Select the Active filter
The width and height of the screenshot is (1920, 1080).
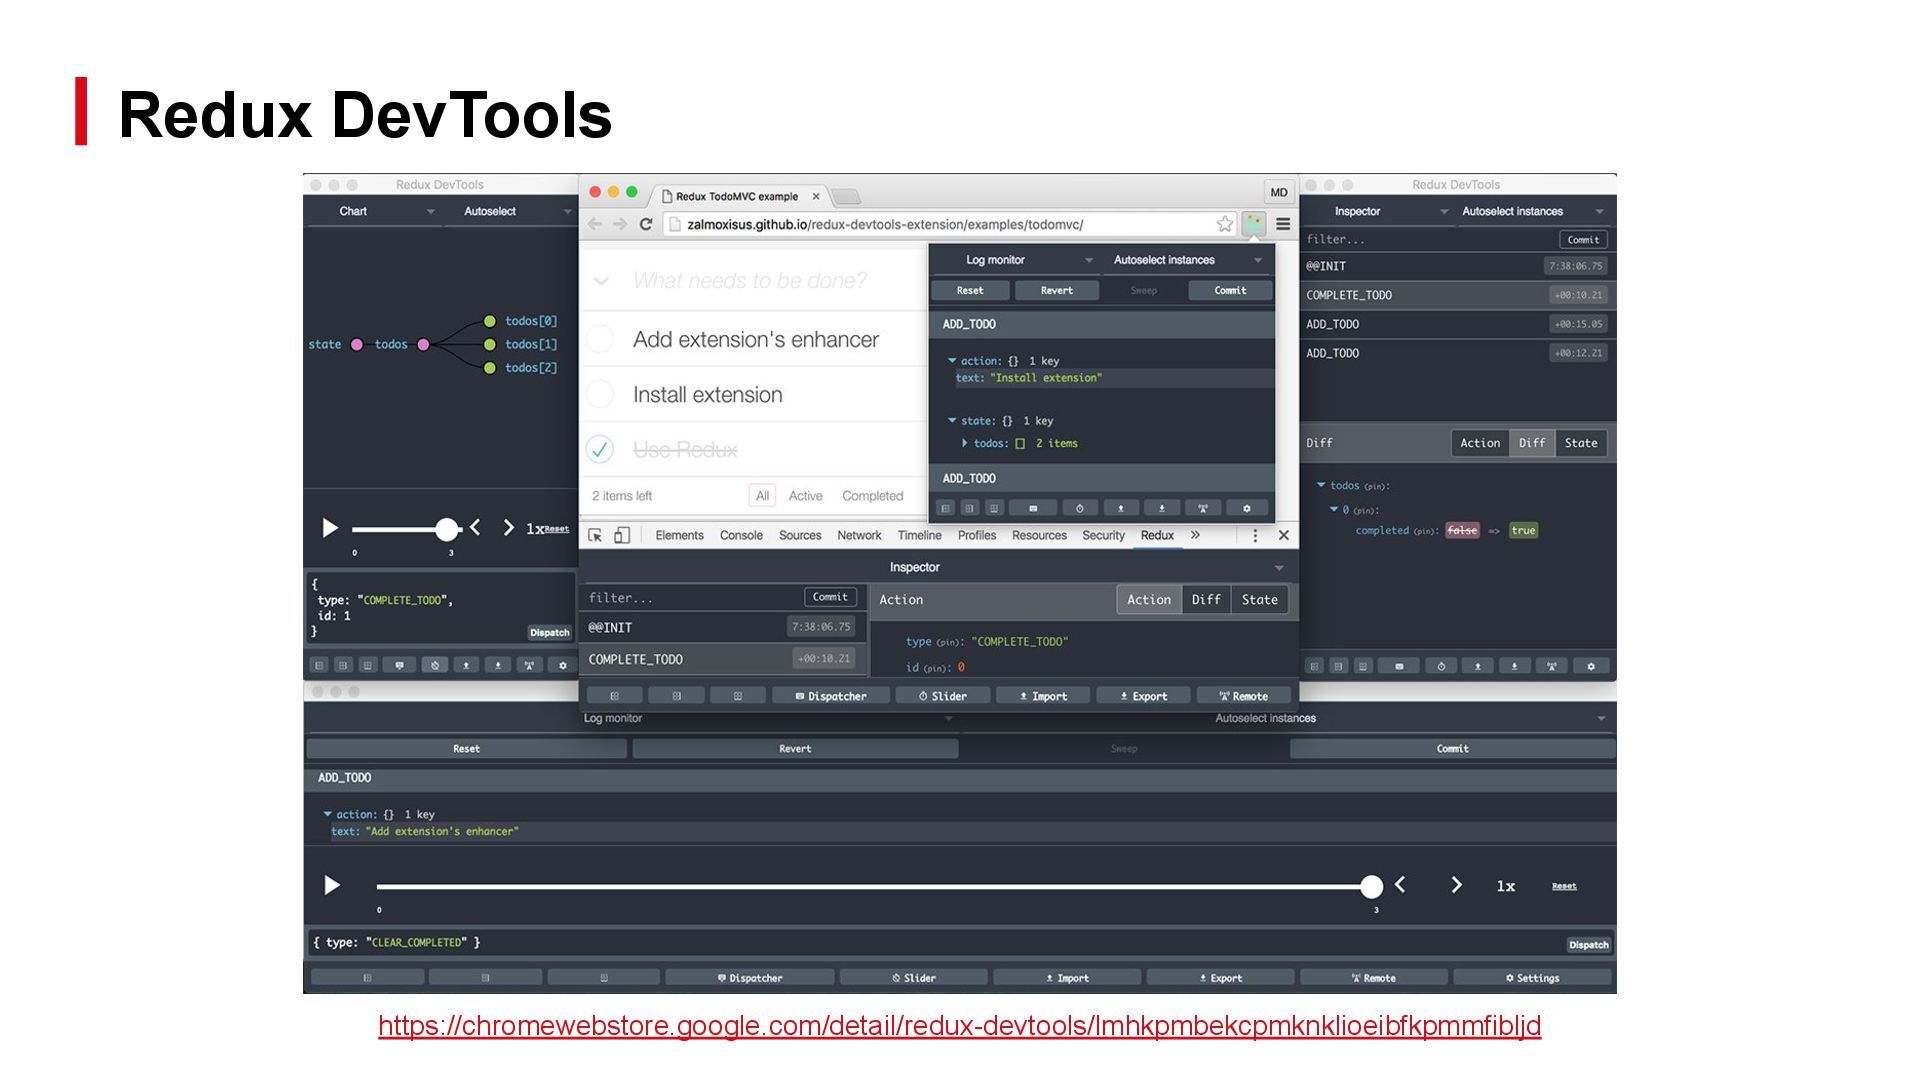[x=805, y=496]
